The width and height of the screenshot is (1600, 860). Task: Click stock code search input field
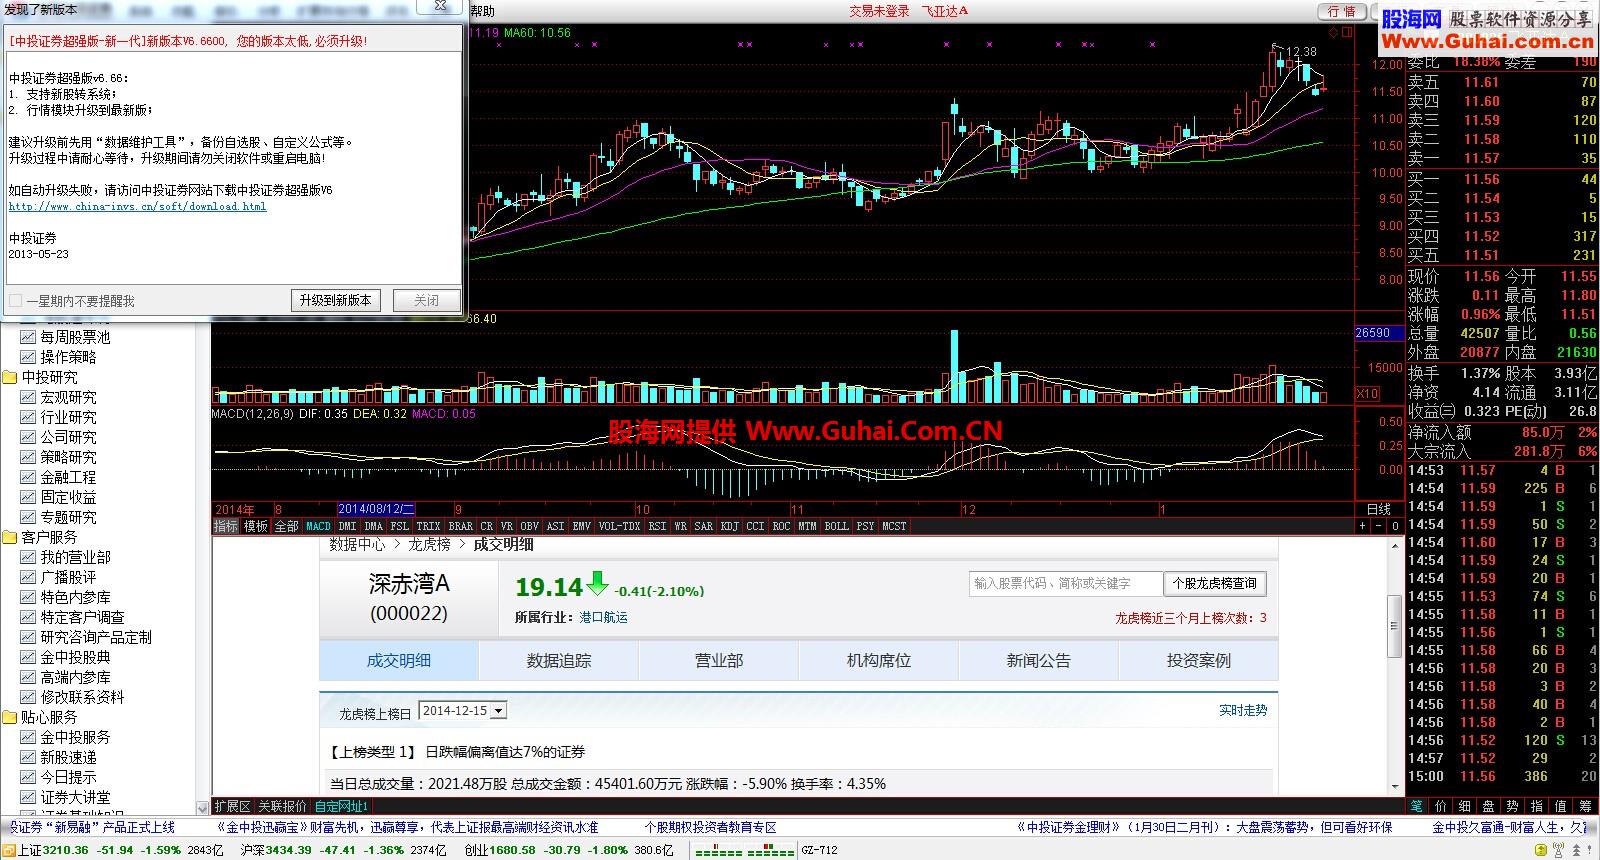coord(1066,583)
